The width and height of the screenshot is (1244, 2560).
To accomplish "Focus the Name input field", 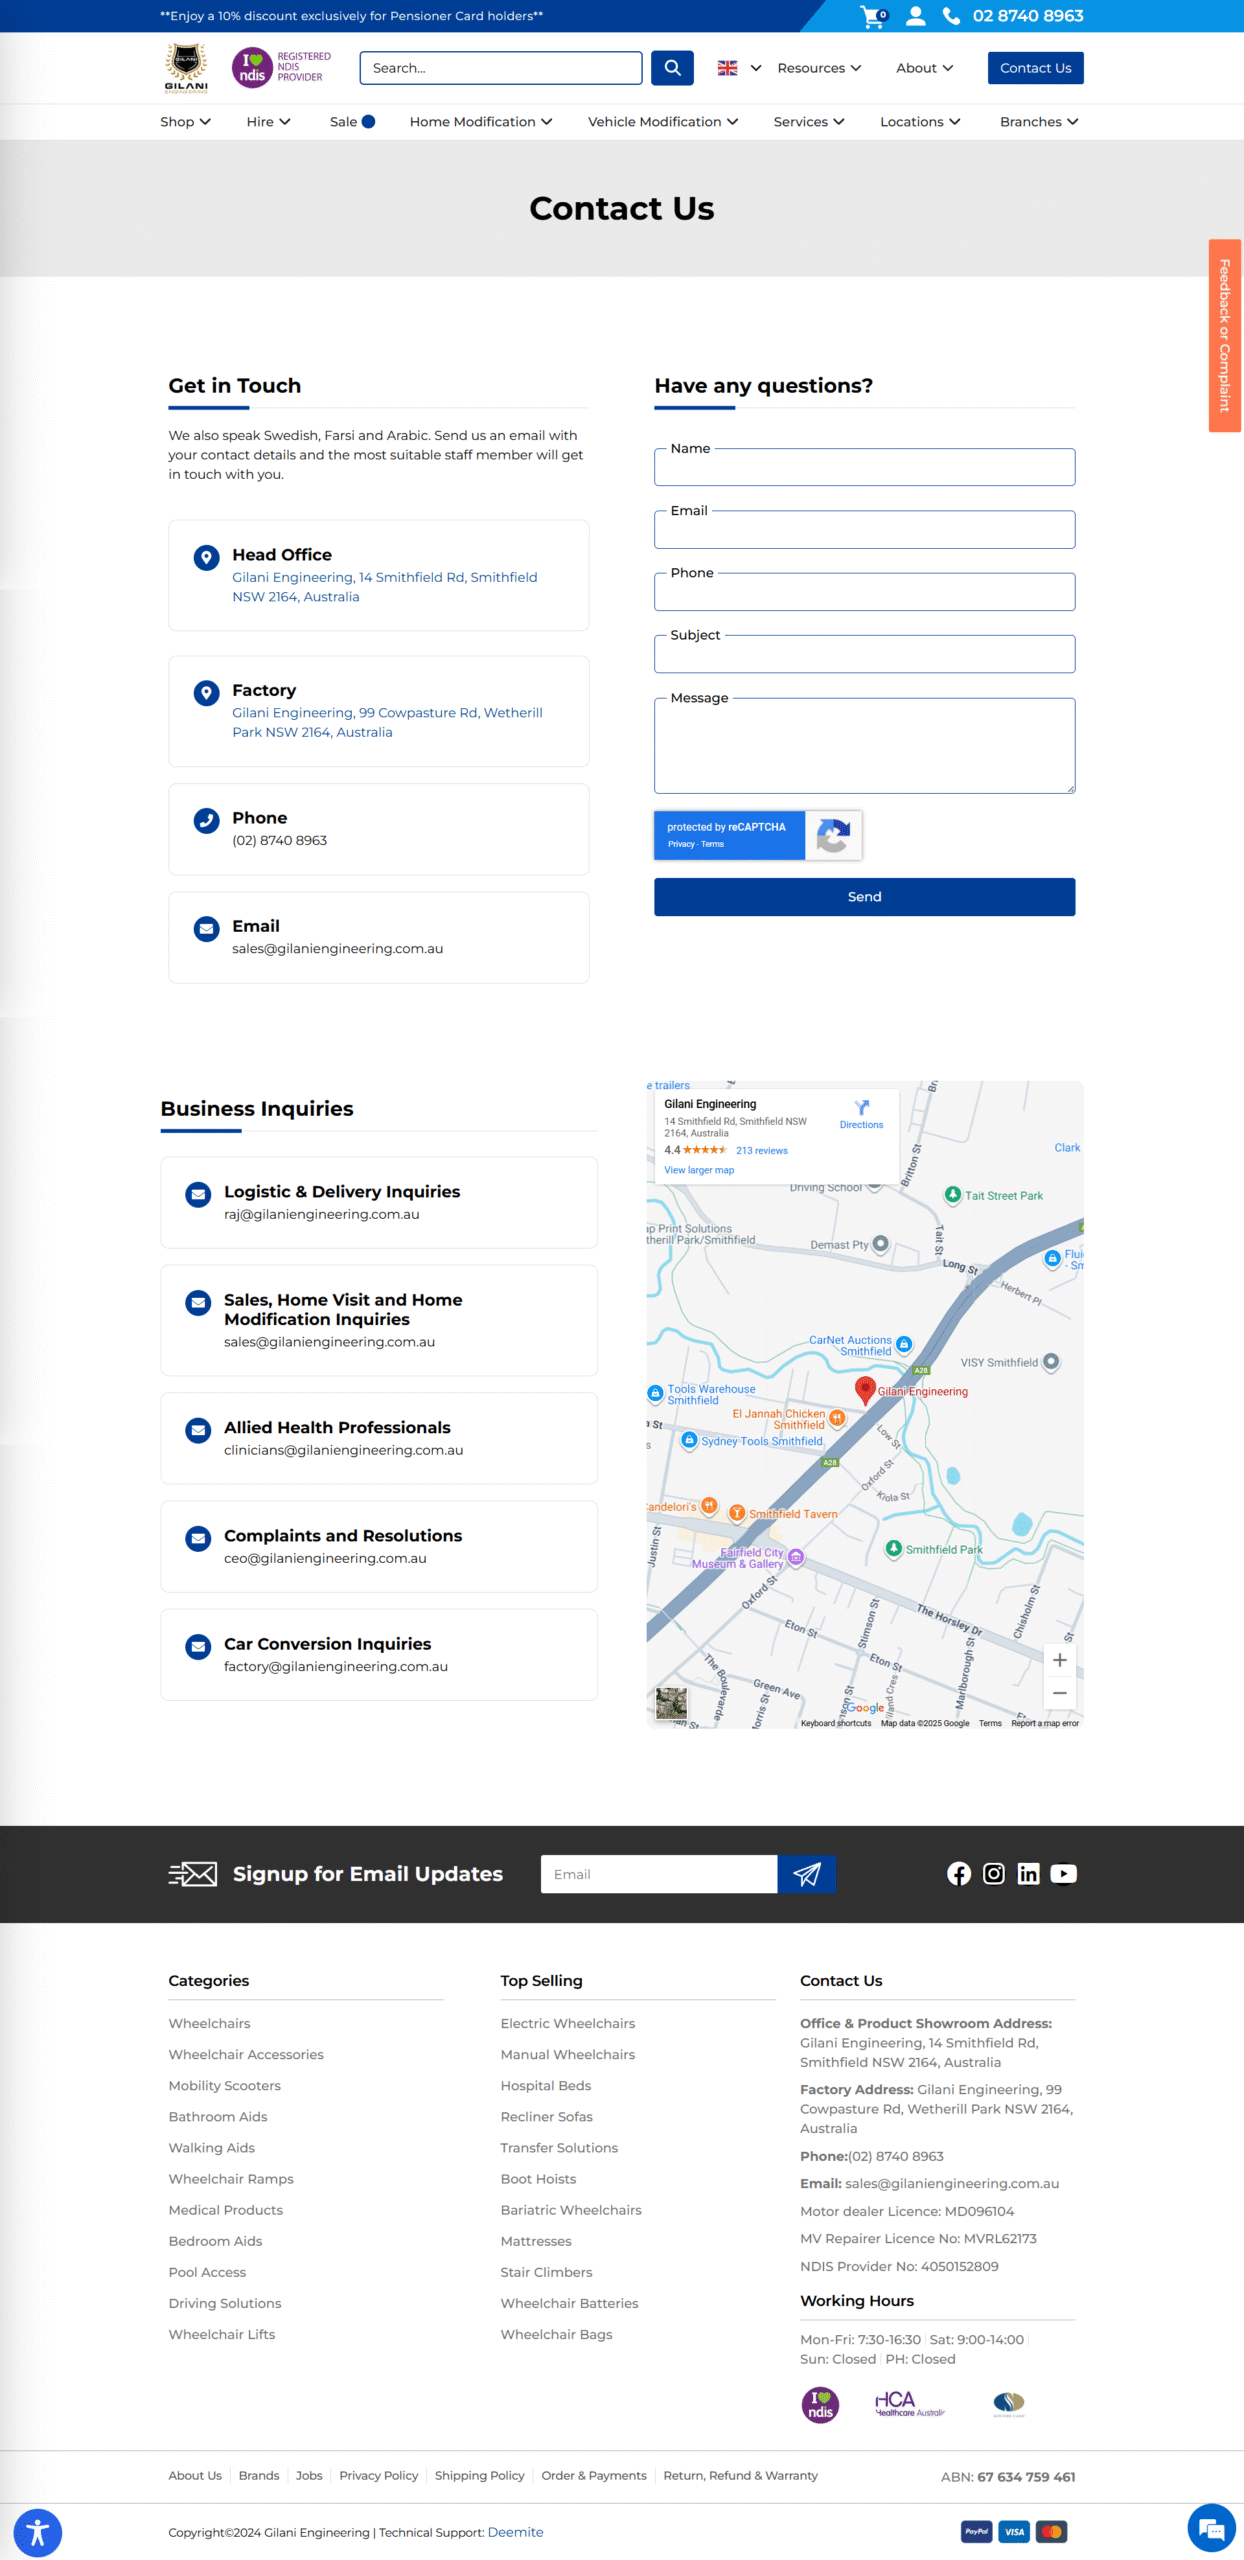I will tap(864, 467).
